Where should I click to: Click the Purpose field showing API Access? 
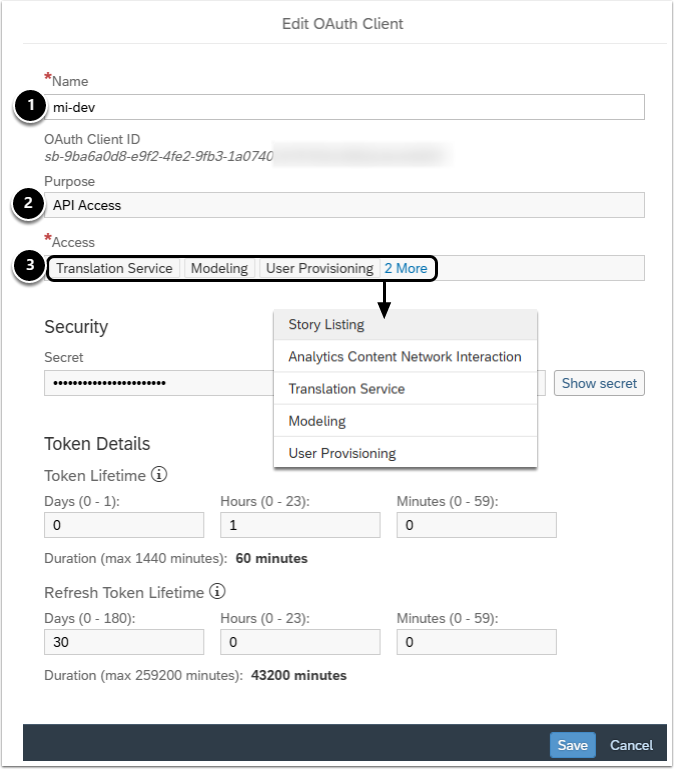tap(344, 205)
